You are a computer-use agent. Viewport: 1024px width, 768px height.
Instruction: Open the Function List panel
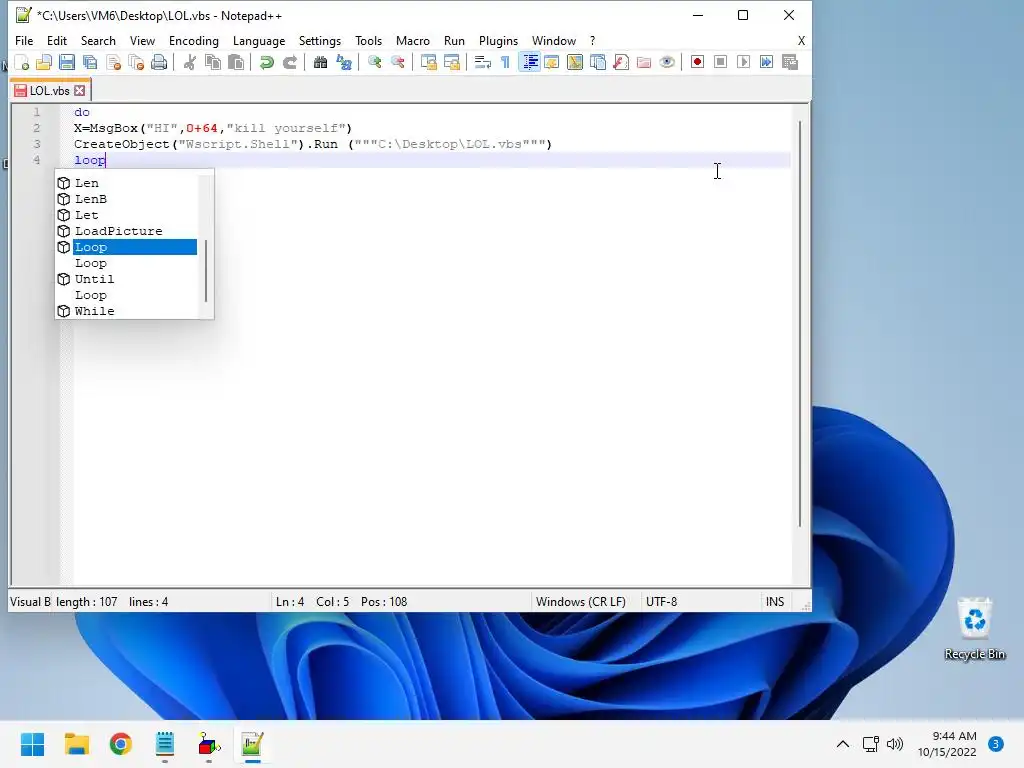[621, 63]
